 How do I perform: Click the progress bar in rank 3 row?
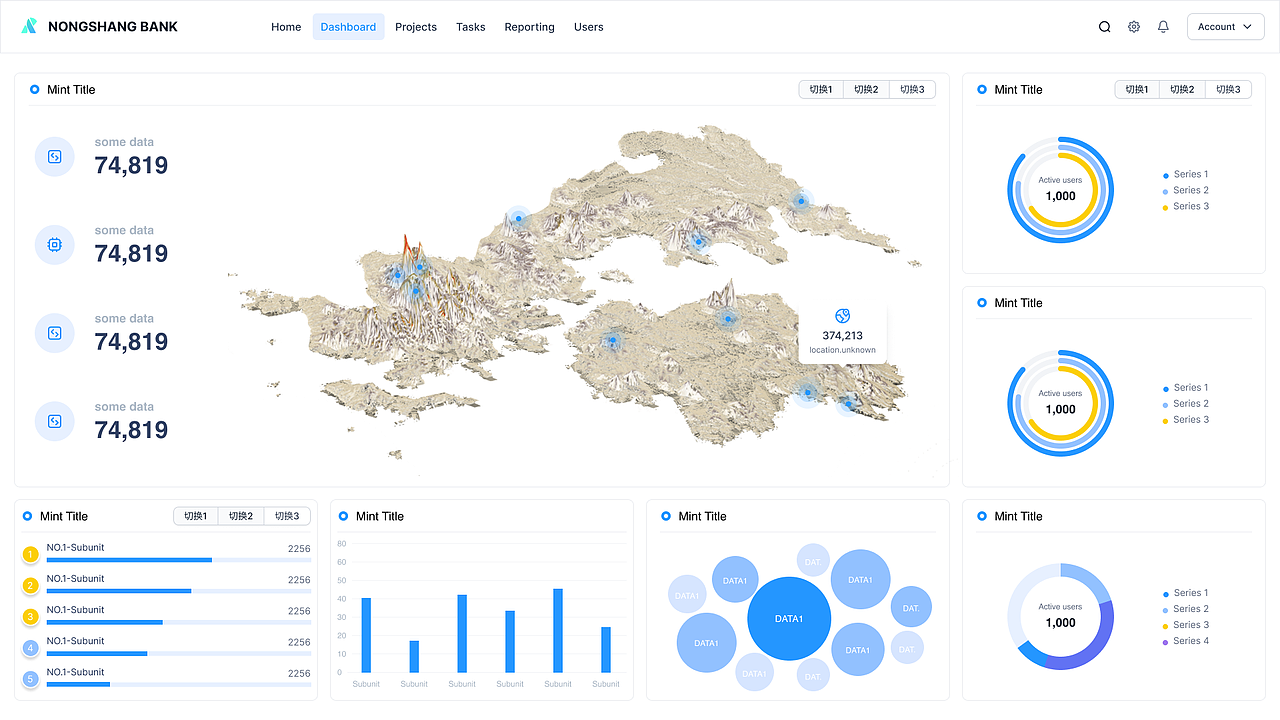tap(179, 622)
